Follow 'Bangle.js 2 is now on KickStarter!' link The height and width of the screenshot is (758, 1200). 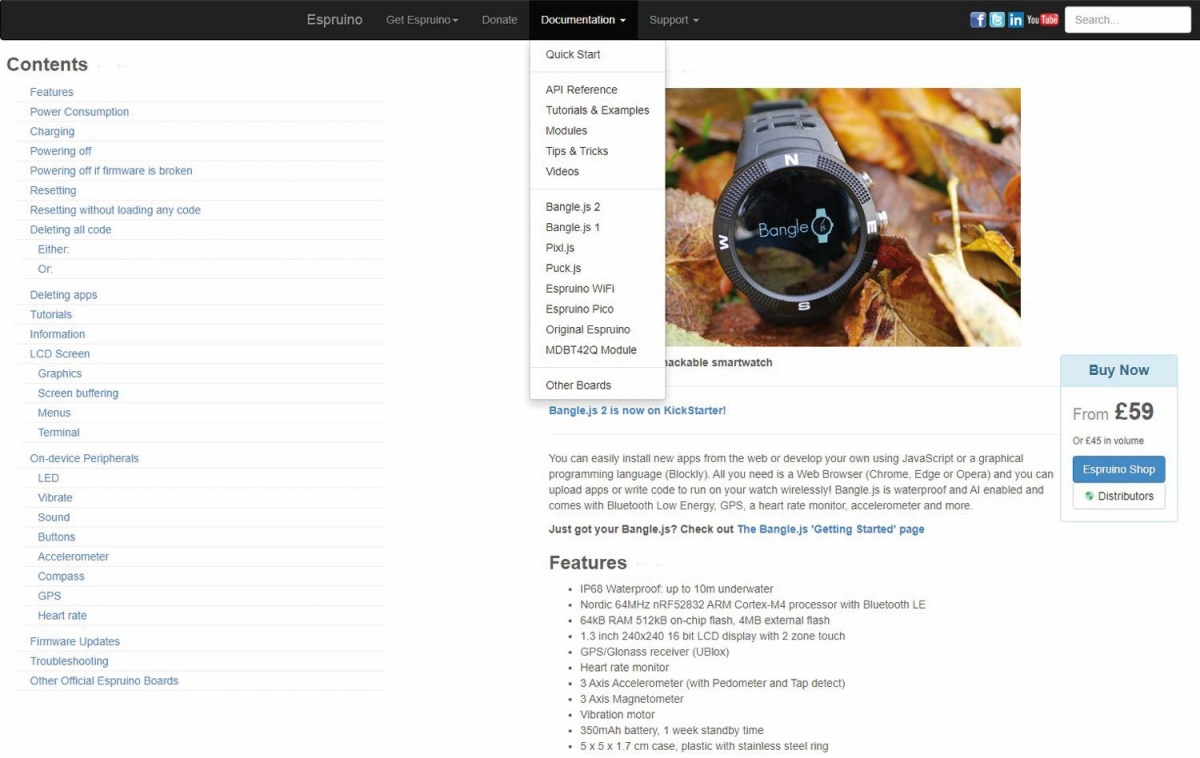coord(637,410)
